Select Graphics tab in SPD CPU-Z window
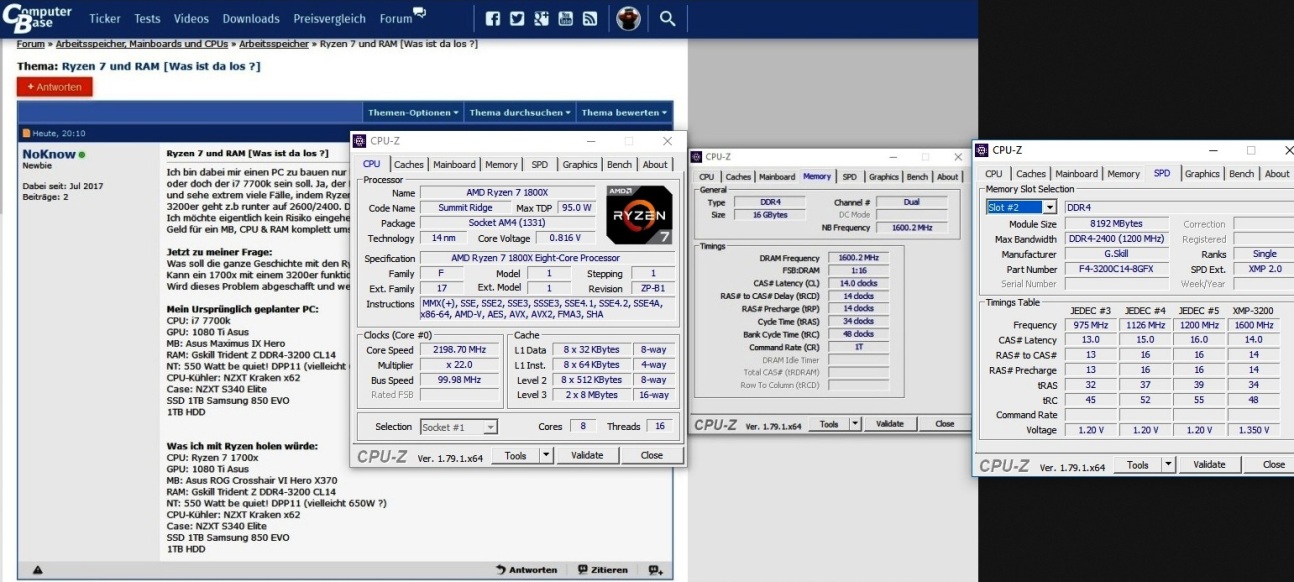The height and width of the screenshot is (582, 1294). pos(1202,173)
